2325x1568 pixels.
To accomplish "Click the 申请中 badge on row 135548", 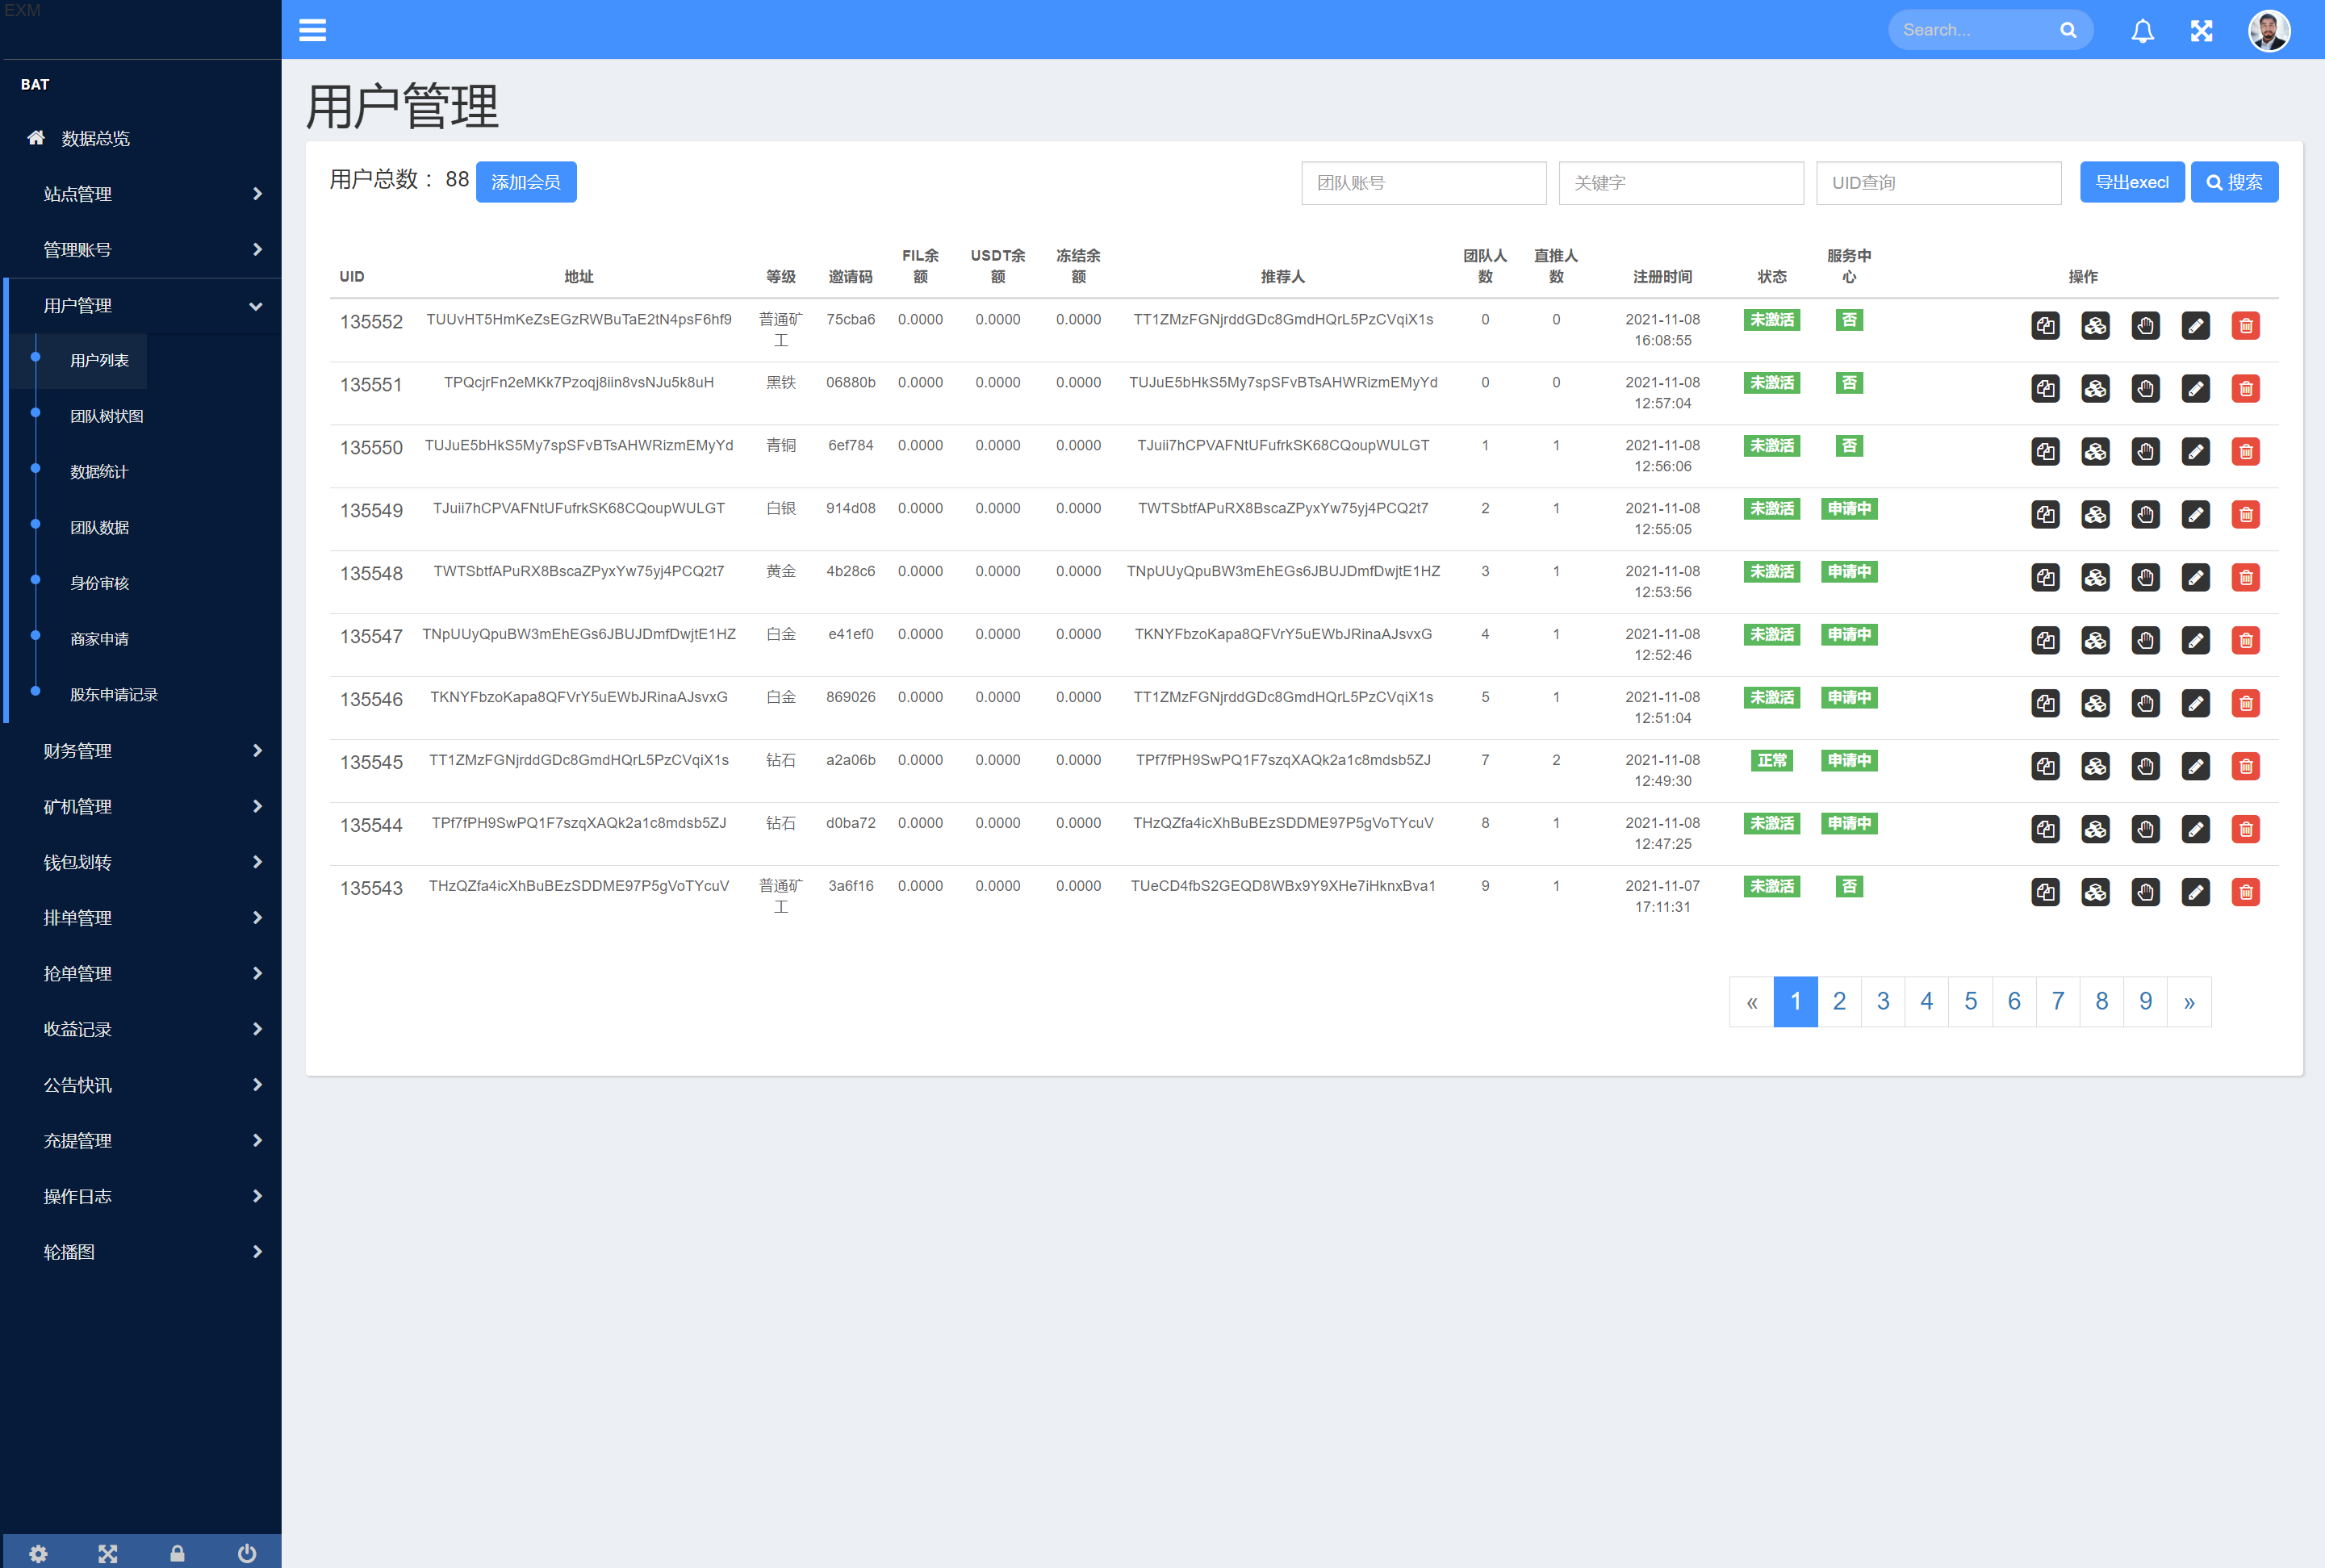I will click(x=1848, y=571).
